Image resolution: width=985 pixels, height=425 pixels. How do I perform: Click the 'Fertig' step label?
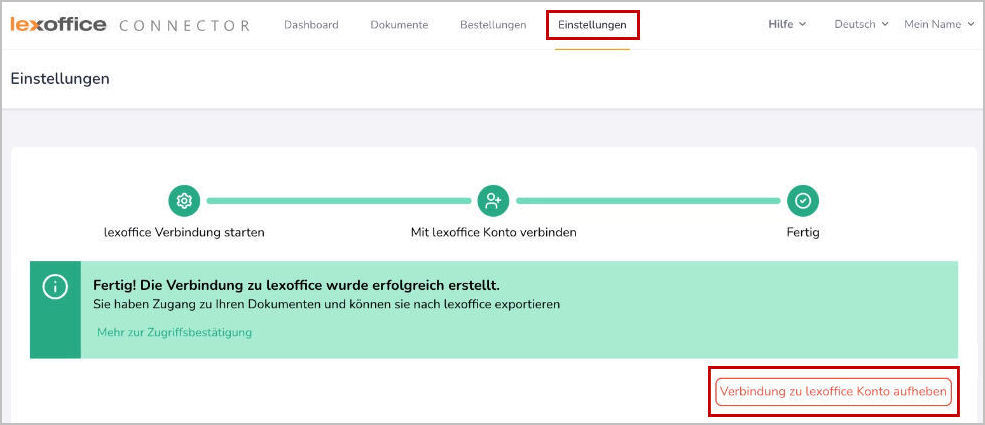coord(803,232)
